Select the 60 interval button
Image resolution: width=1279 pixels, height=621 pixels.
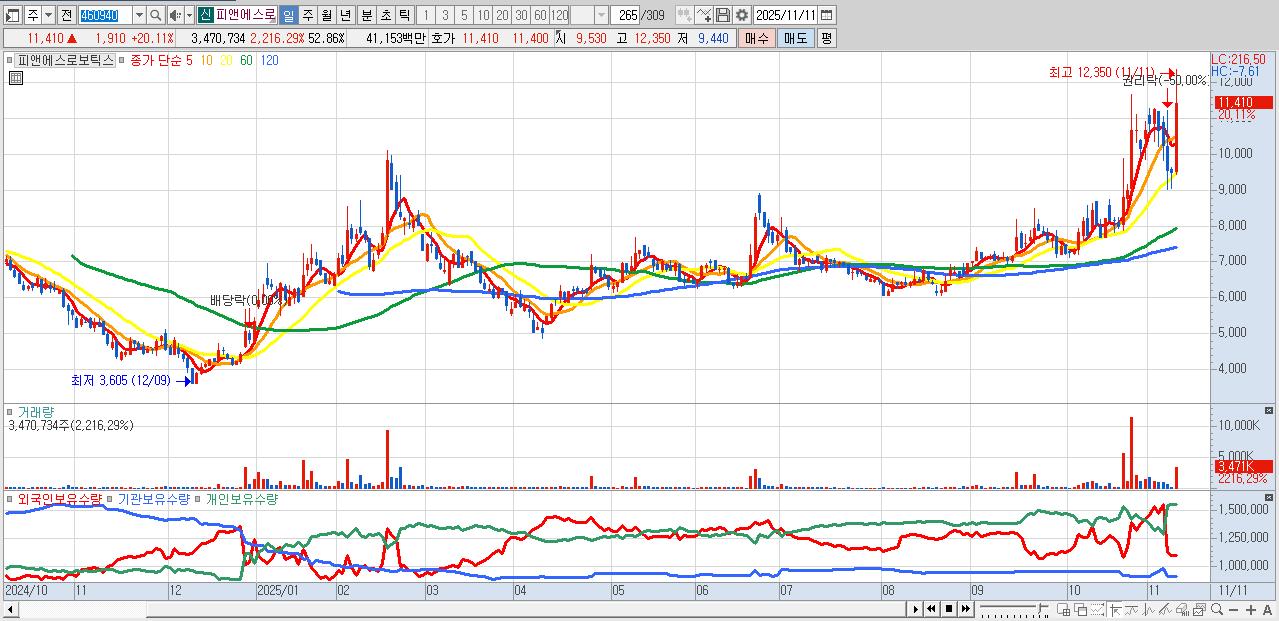[x=540, y=15]
